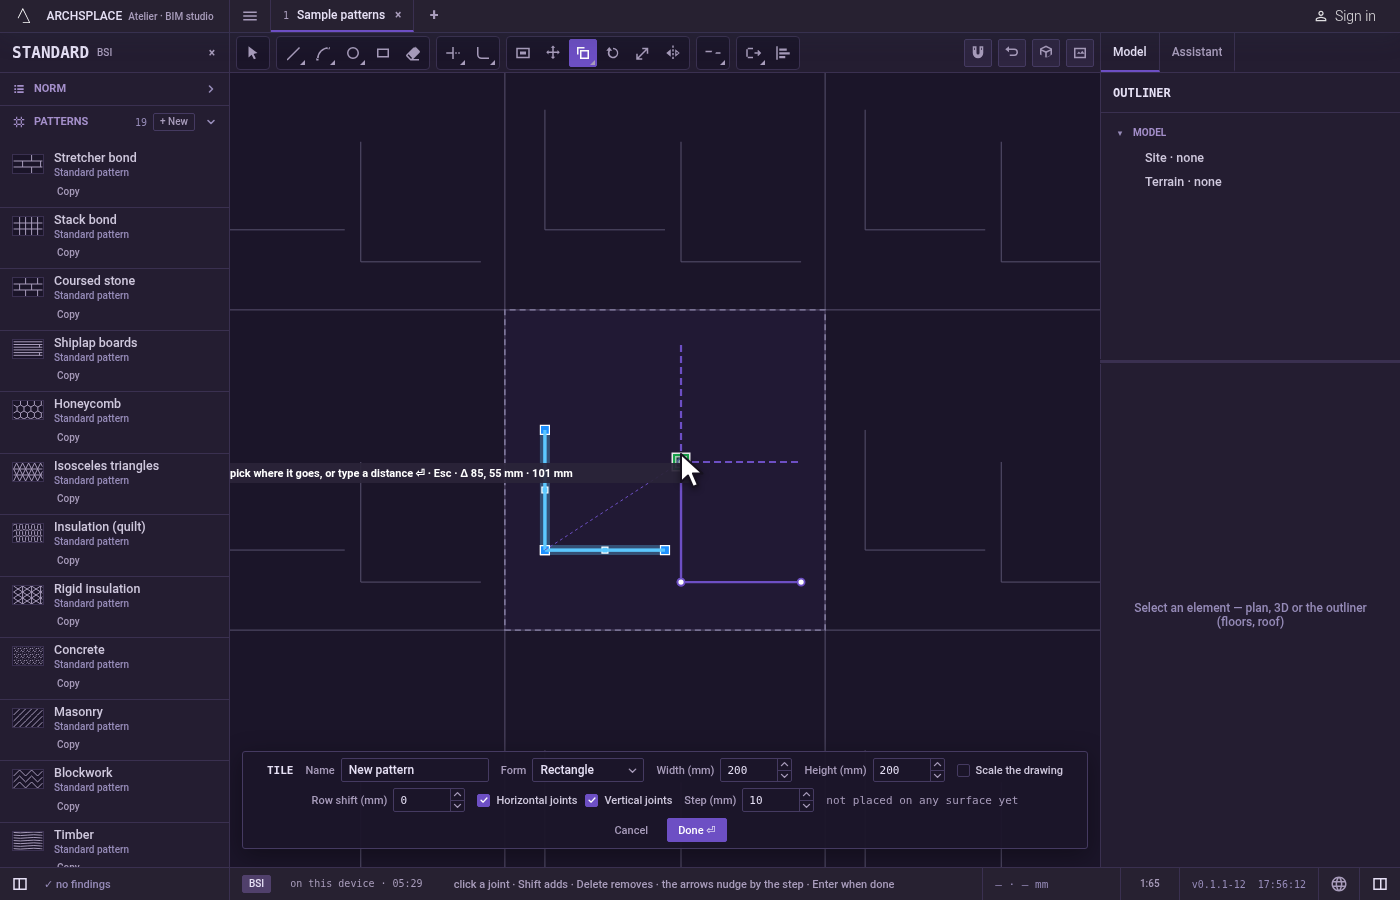This screenshot has height=900, width=1400.
Task: Use the Eraser tool
Action: pos(413,53)
